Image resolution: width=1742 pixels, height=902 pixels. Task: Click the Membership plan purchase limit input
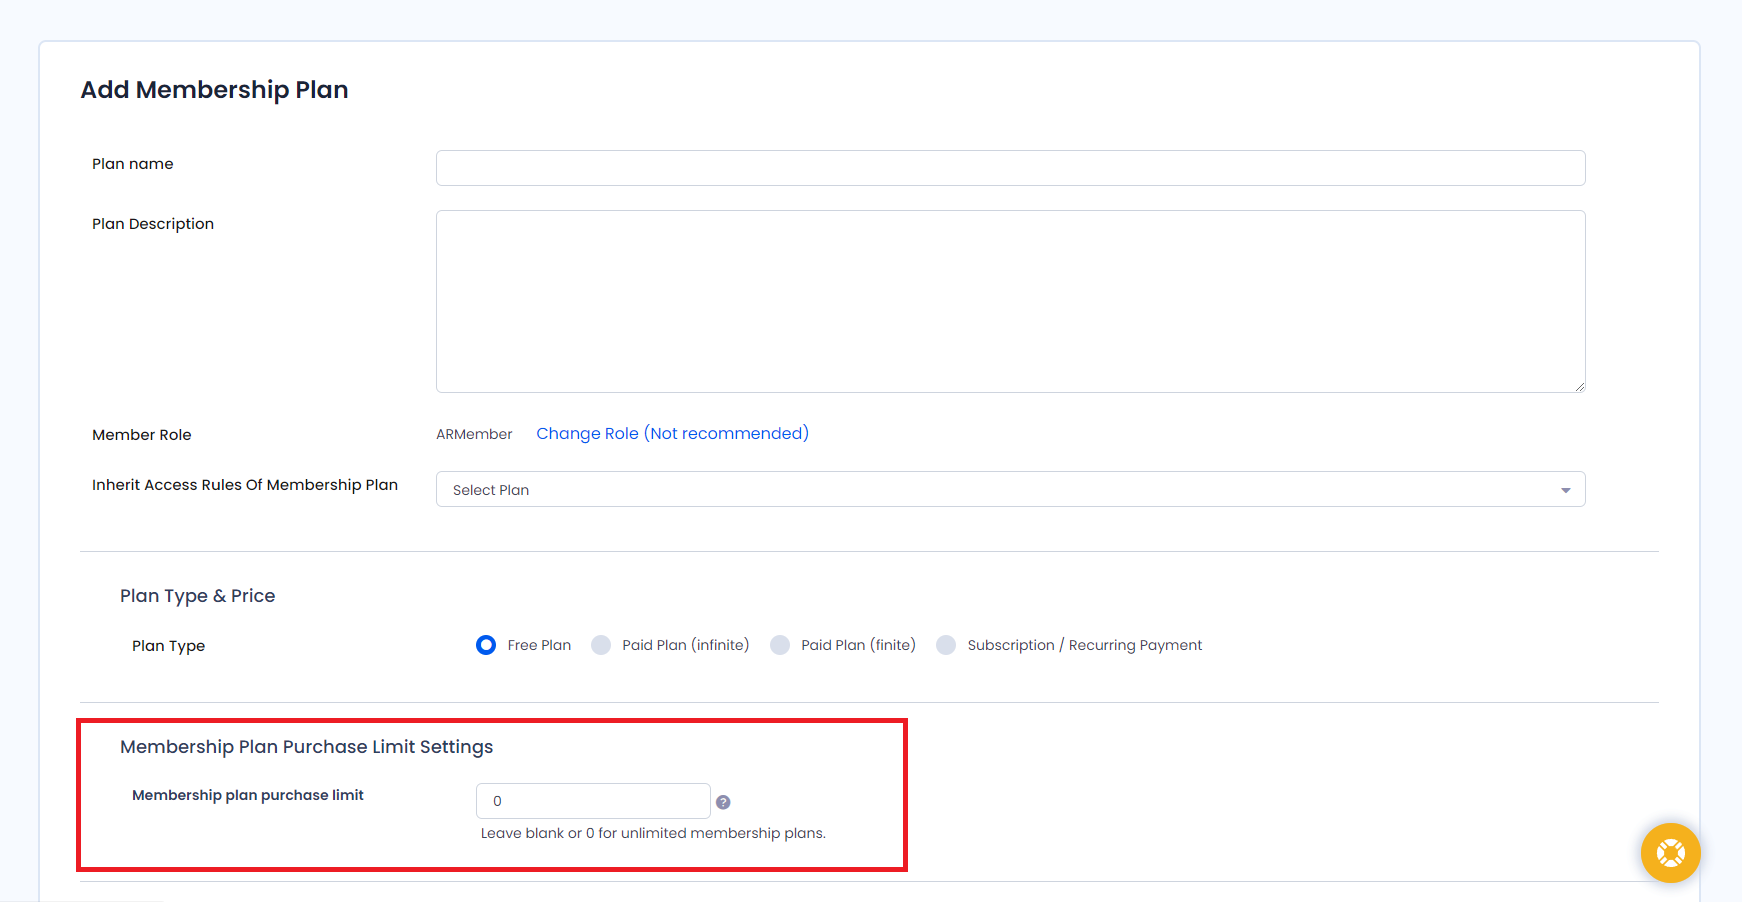(x=593, y=801)
